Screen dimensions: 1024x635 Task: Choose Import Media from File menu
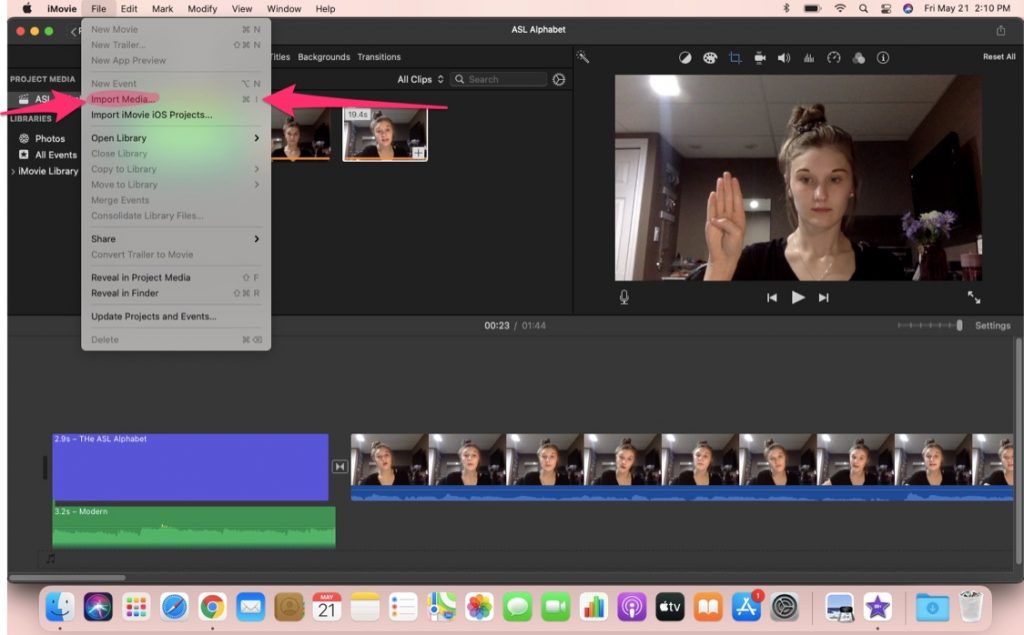pyautogui.click(x=175, y=99)
